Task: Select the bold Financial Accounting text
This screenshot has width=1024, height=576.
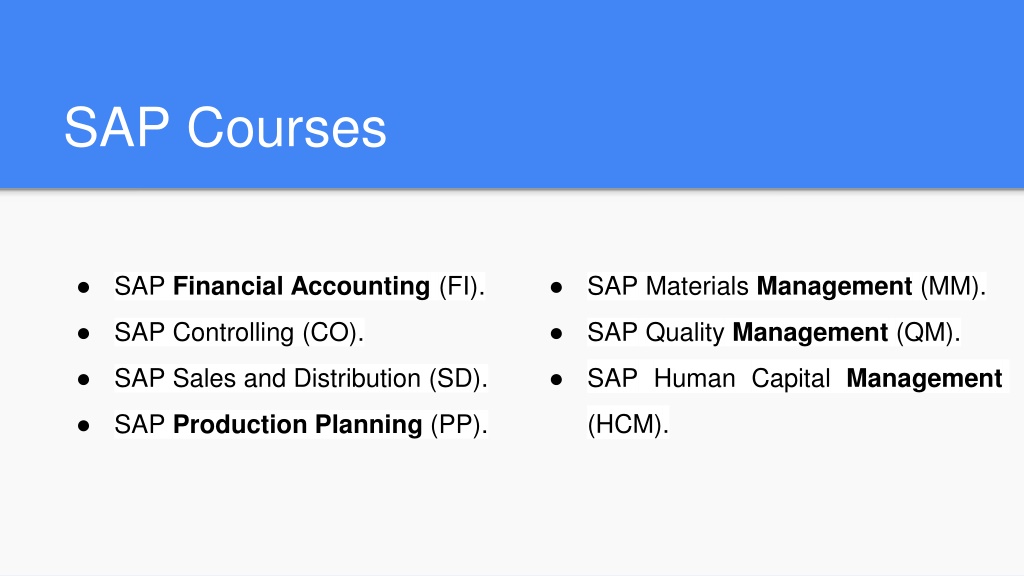Action: pyautogui.click(x=302, y=287)
